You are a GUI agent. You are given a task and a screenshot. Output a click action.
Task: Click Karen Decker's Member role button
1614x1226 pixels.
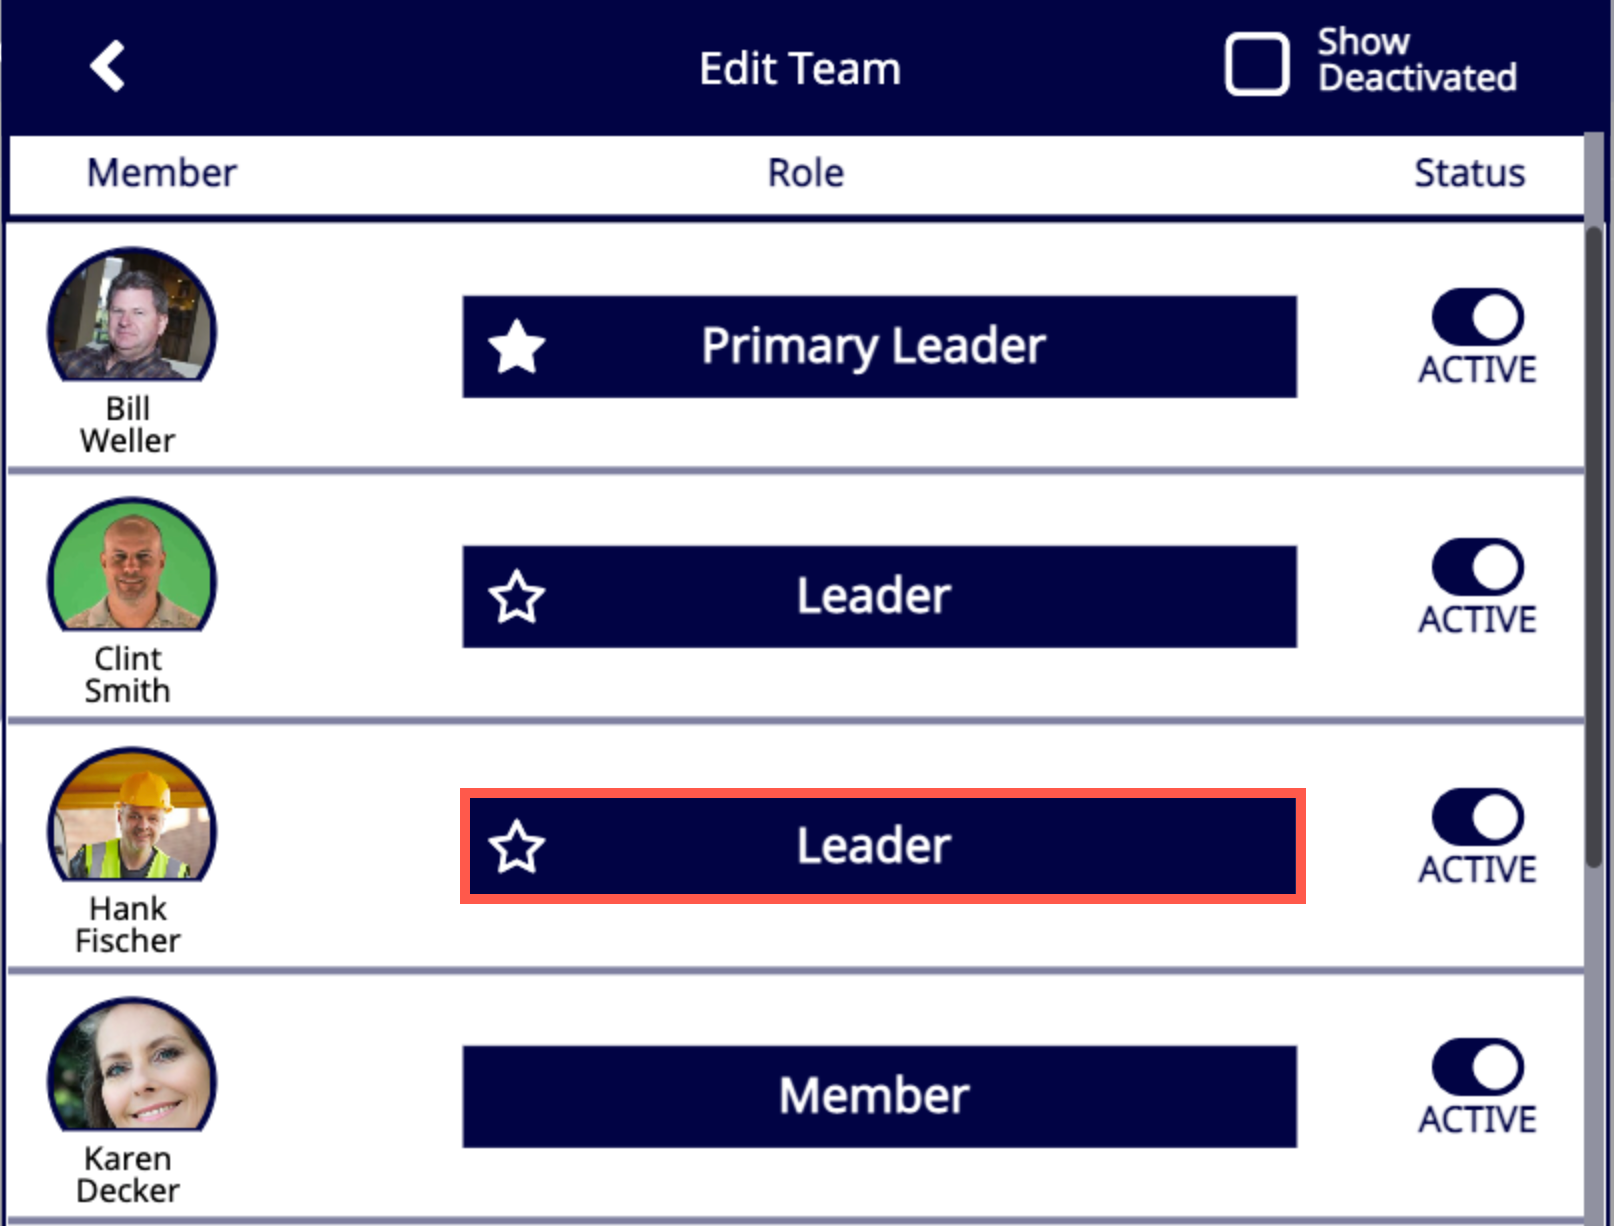tap(880, 1097)
